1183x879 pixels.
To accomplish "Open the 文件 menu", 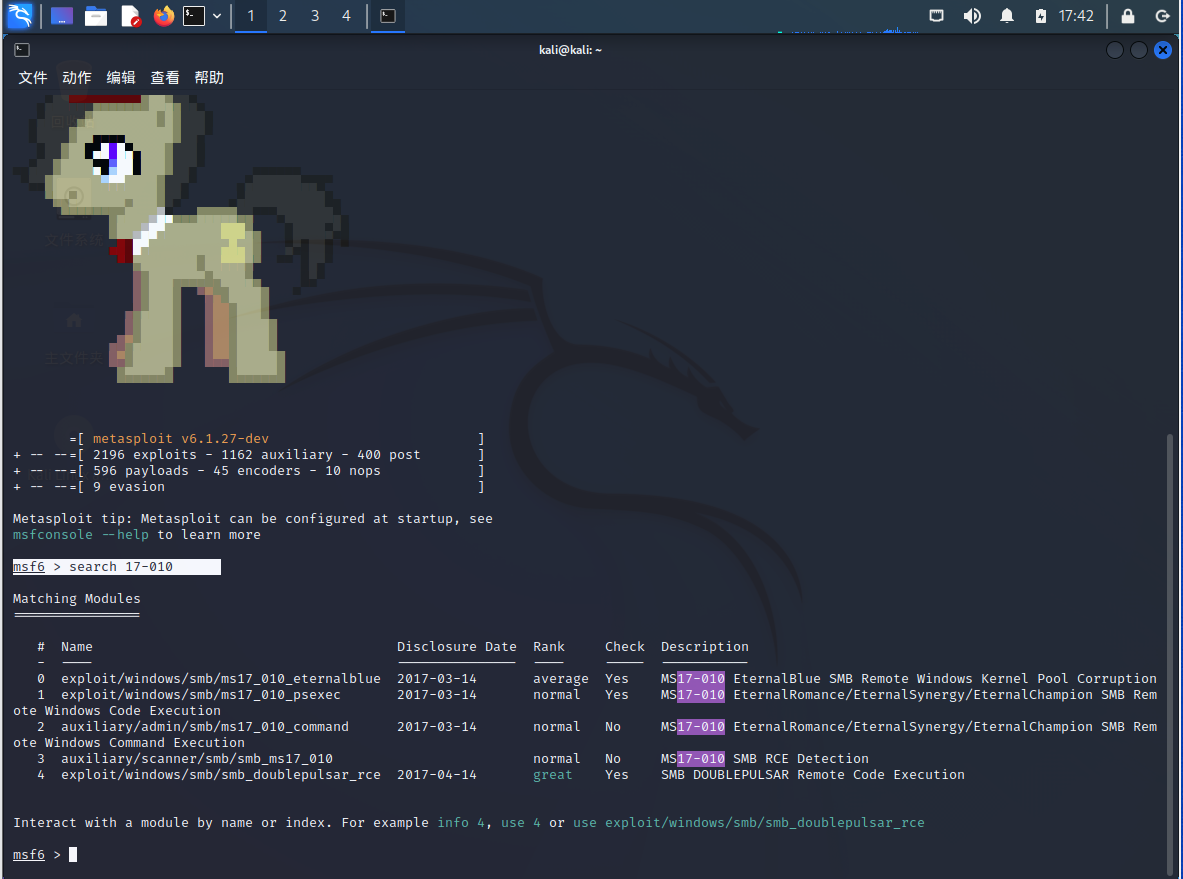I will pyautogui.click(x=32, y=78).
